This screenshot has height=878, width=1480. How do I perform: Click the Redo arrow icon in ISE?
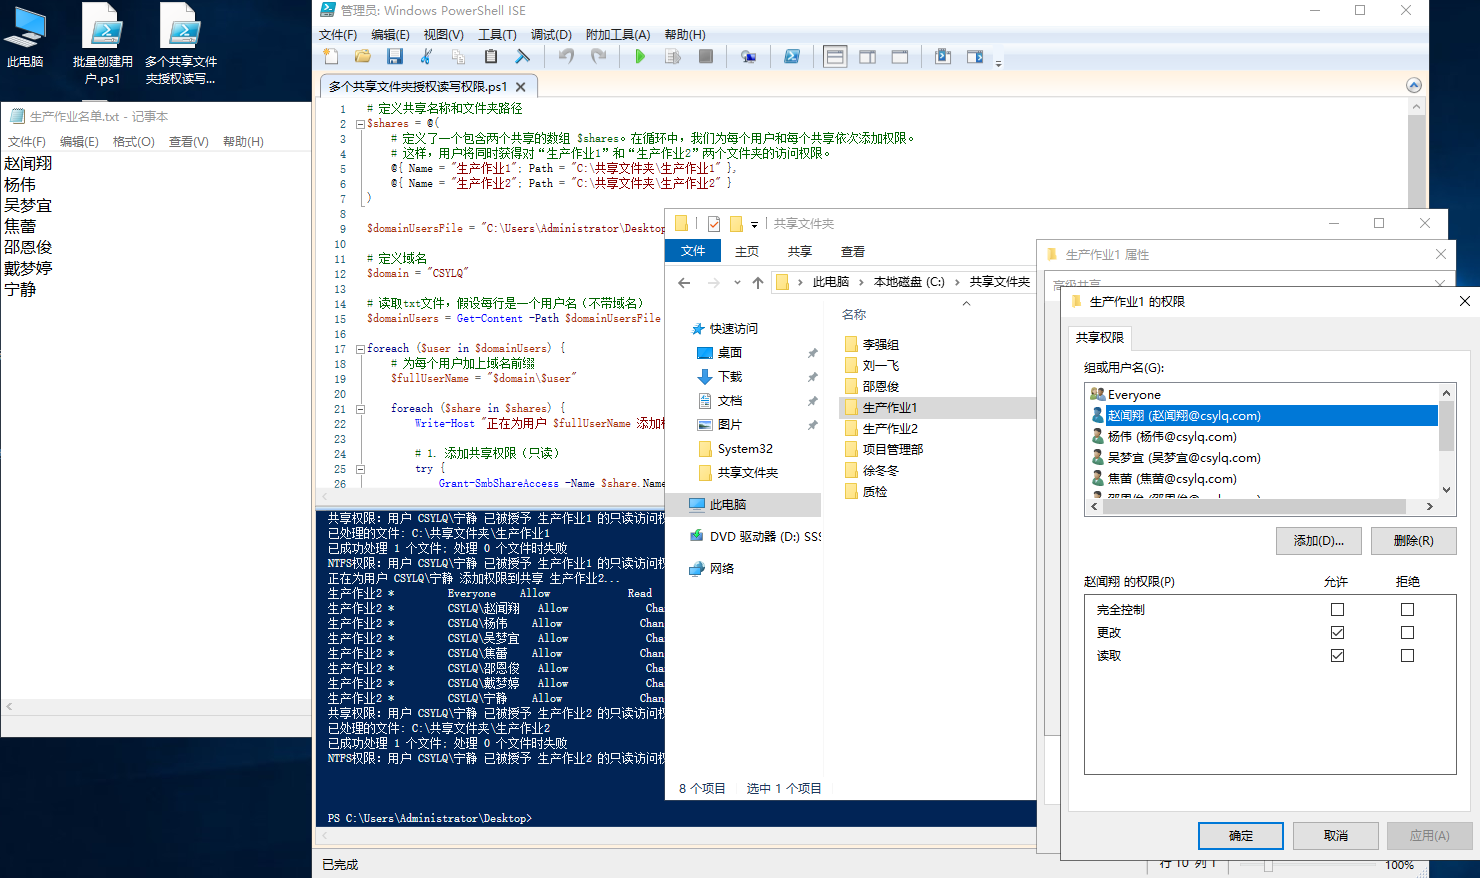(x=599, y=57)
